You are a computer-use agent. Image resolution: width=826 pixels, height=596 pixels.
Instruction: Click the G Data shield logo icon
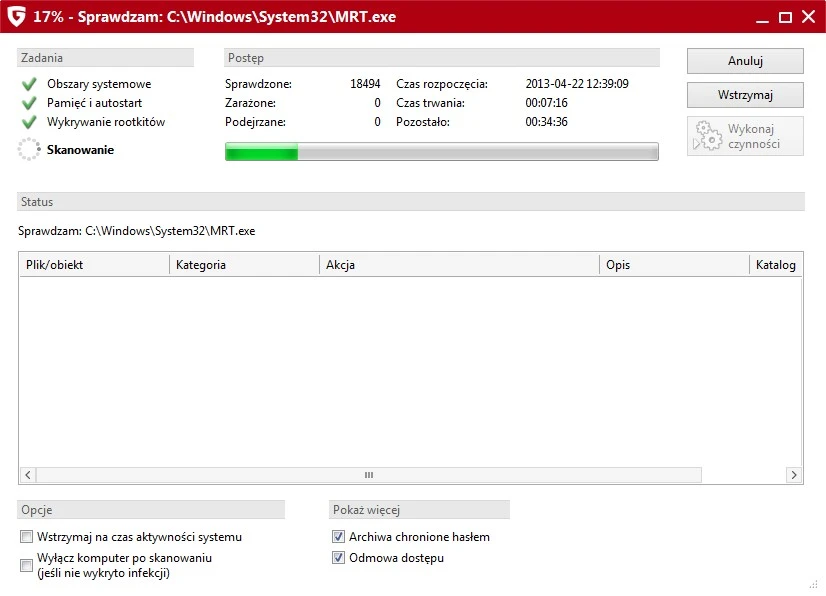click(x=16, y=17)
